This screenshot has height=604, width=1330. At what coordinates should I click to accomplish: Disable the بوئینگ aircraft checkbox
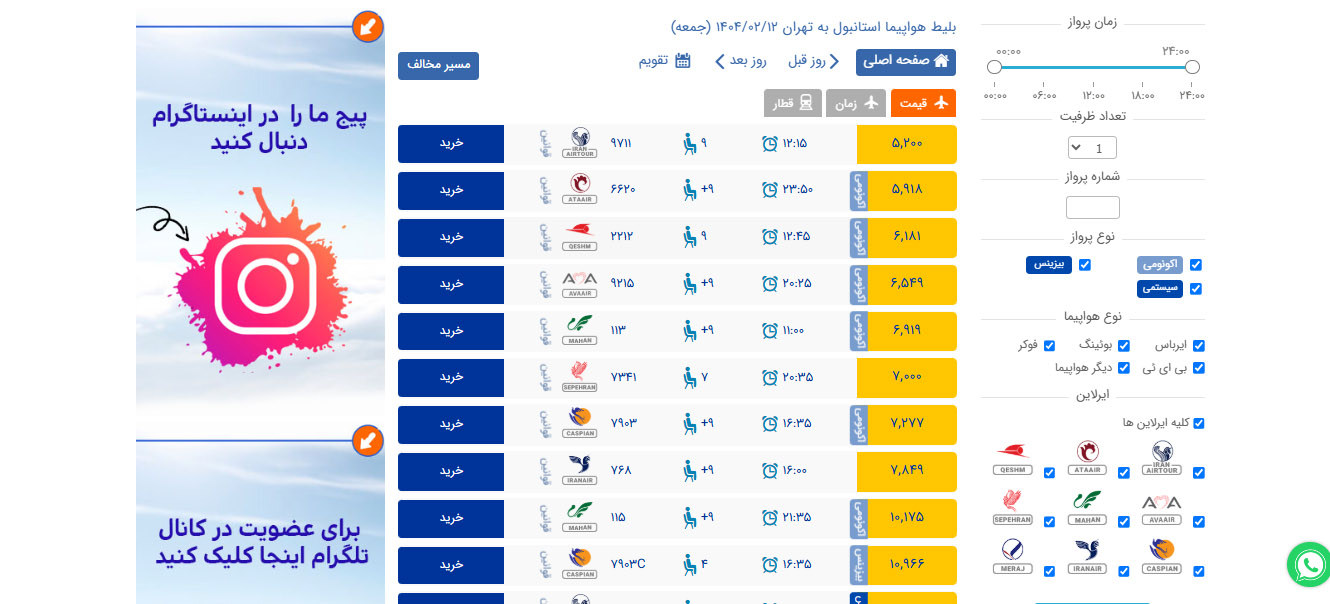coord(1124,345)
